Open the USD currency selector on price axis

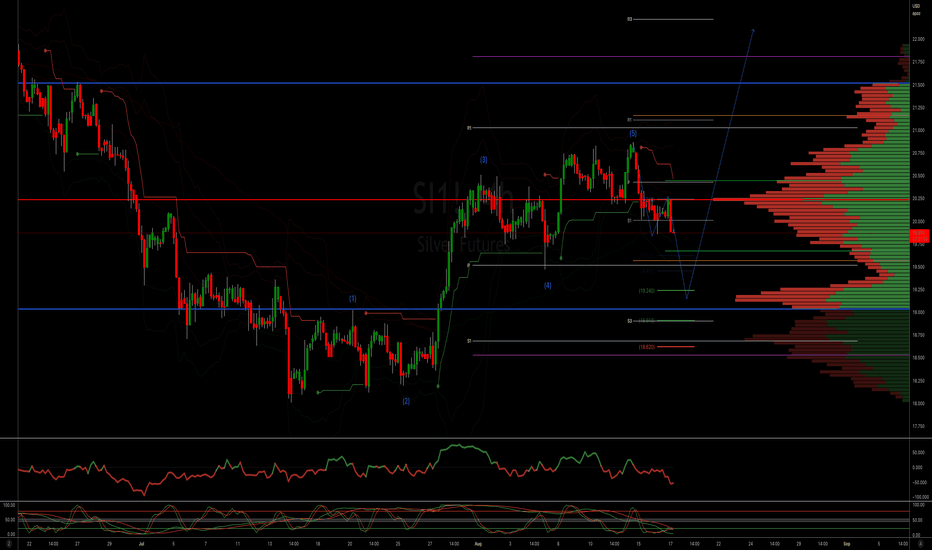916,6
